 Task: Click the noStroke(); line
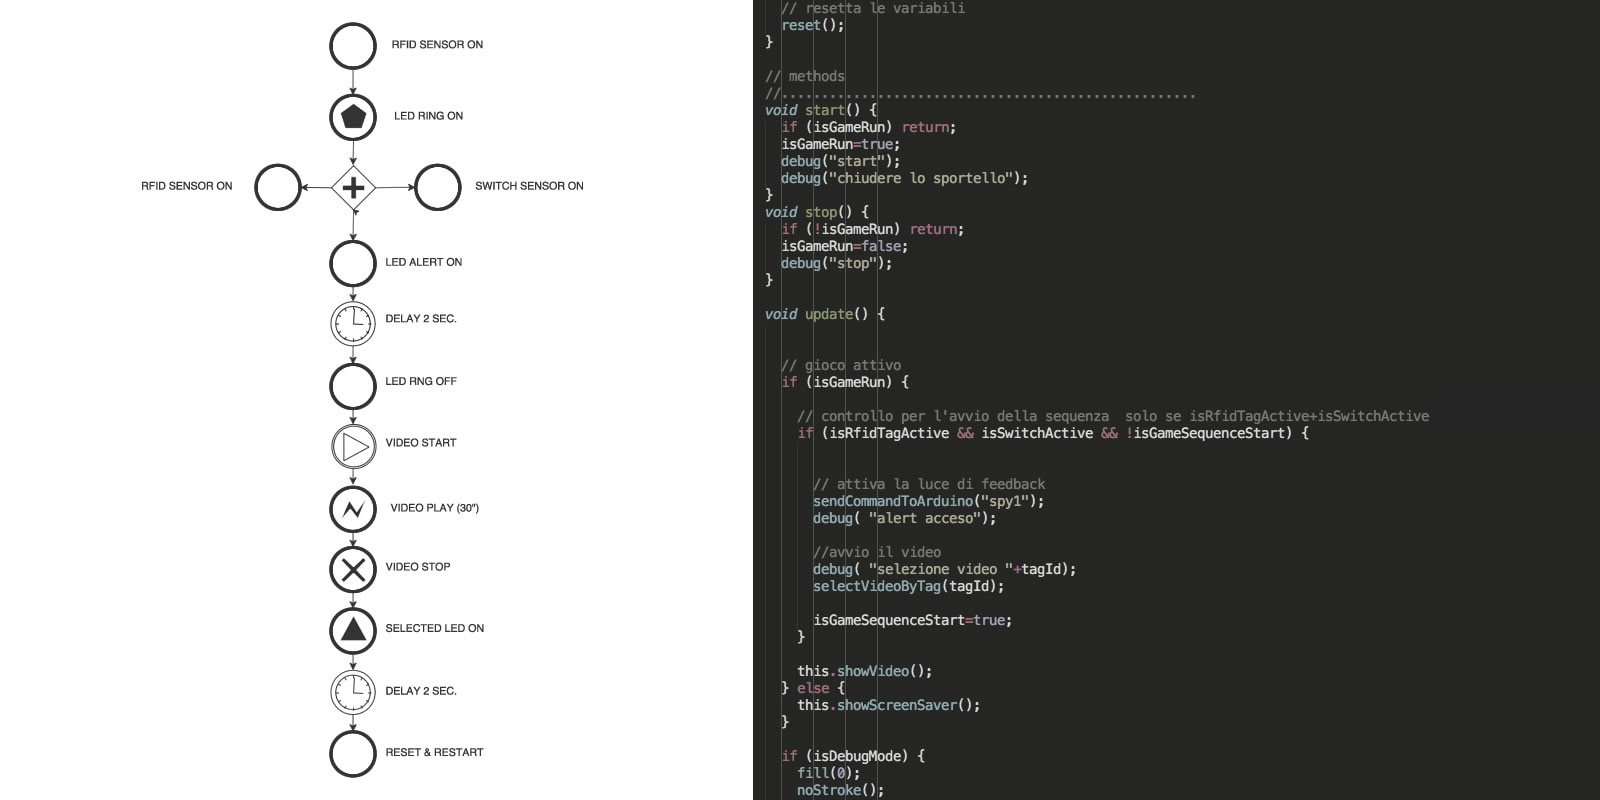pyautogui.click(x=841, y=790)
